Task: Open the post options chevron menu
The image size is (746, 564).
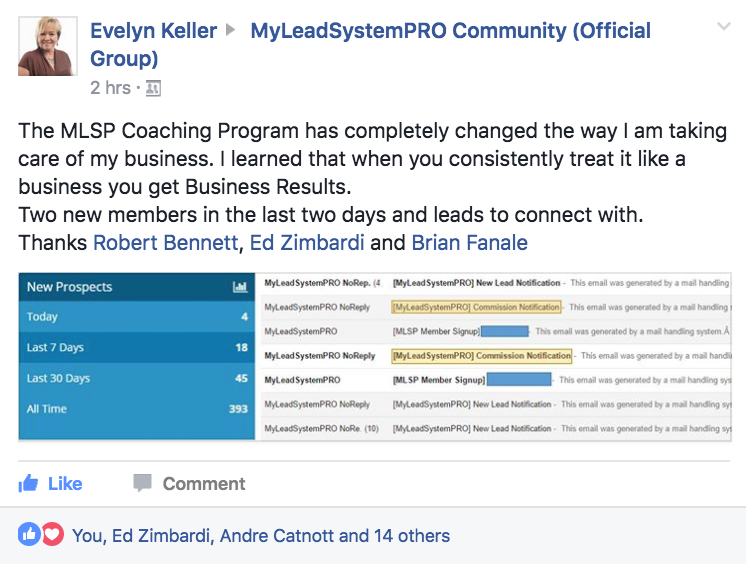Action: point(724,27)
